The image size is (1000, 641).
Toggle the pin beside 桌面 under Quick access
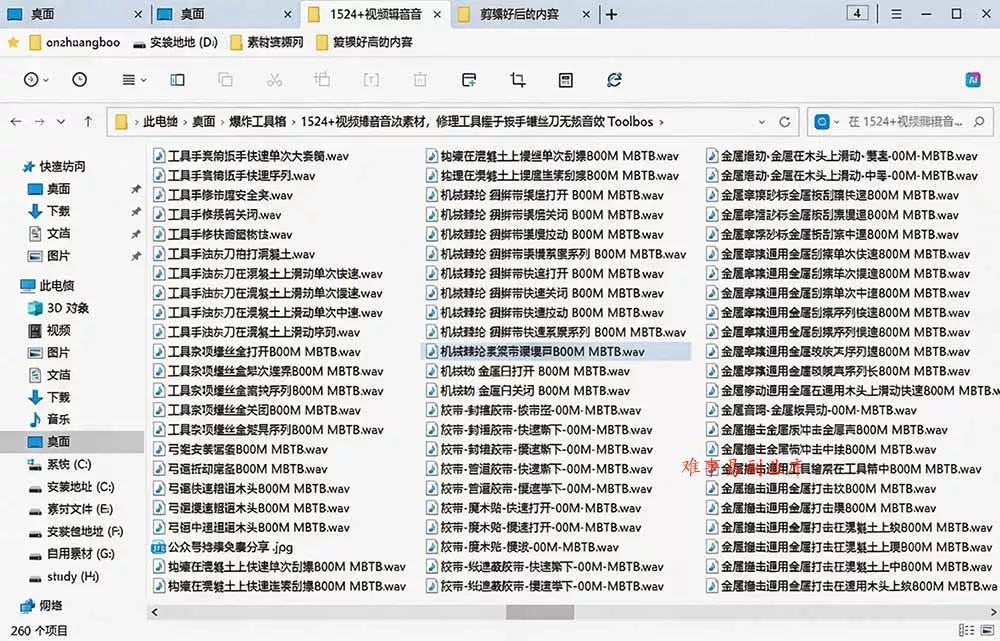135,189
